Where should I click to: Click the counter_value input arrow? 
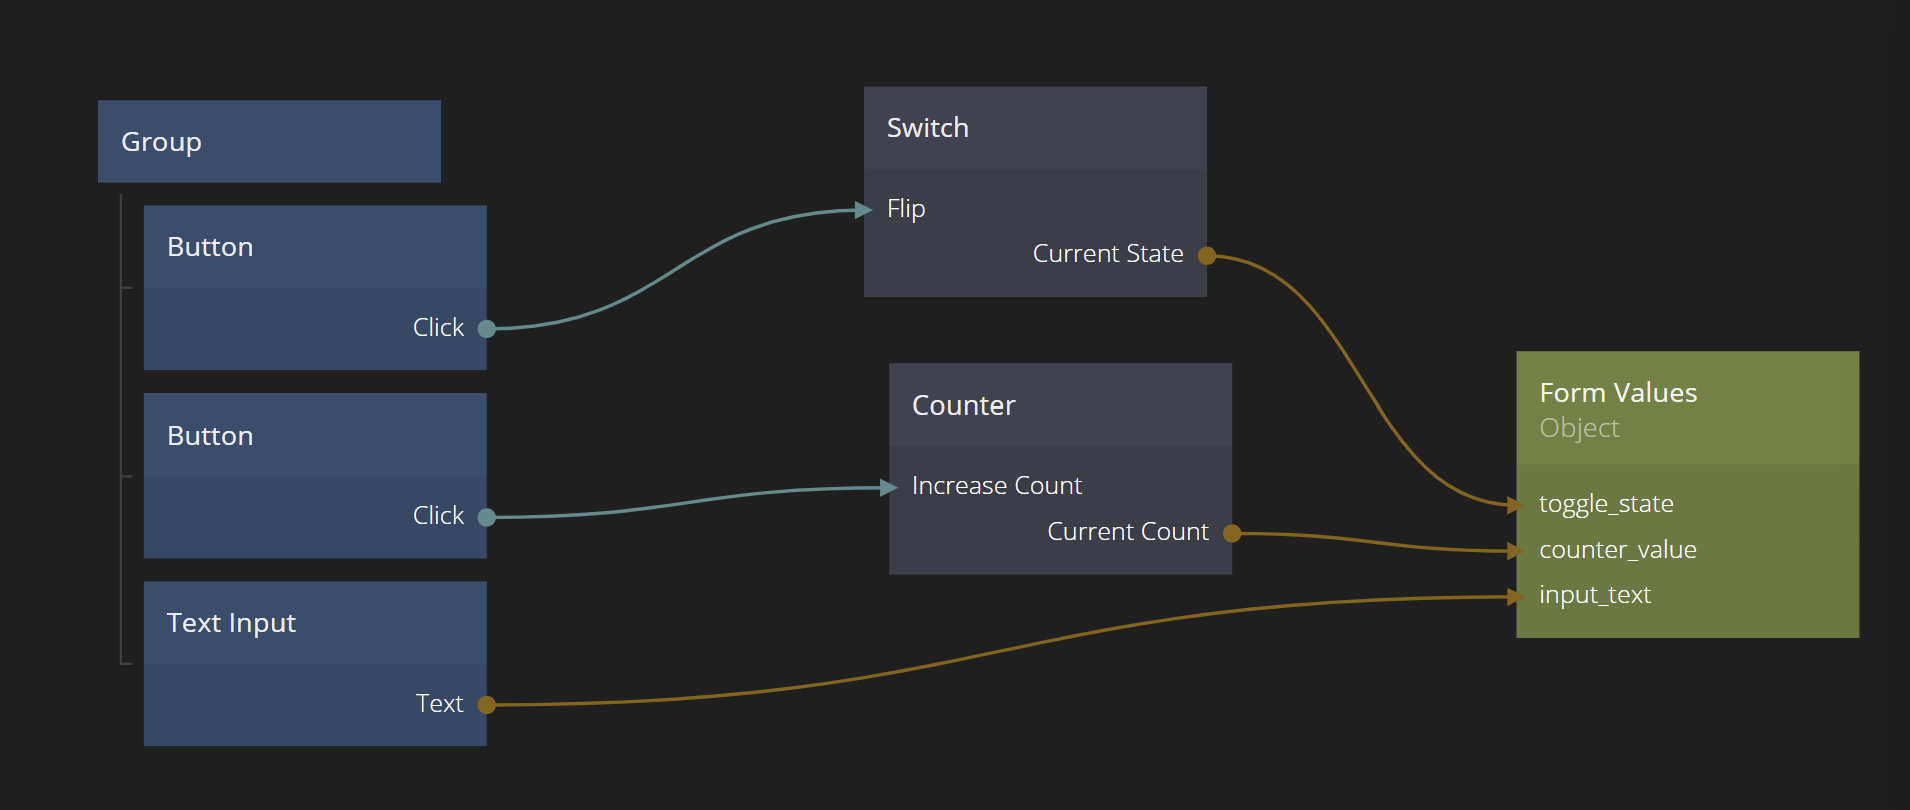point(1515,551)
